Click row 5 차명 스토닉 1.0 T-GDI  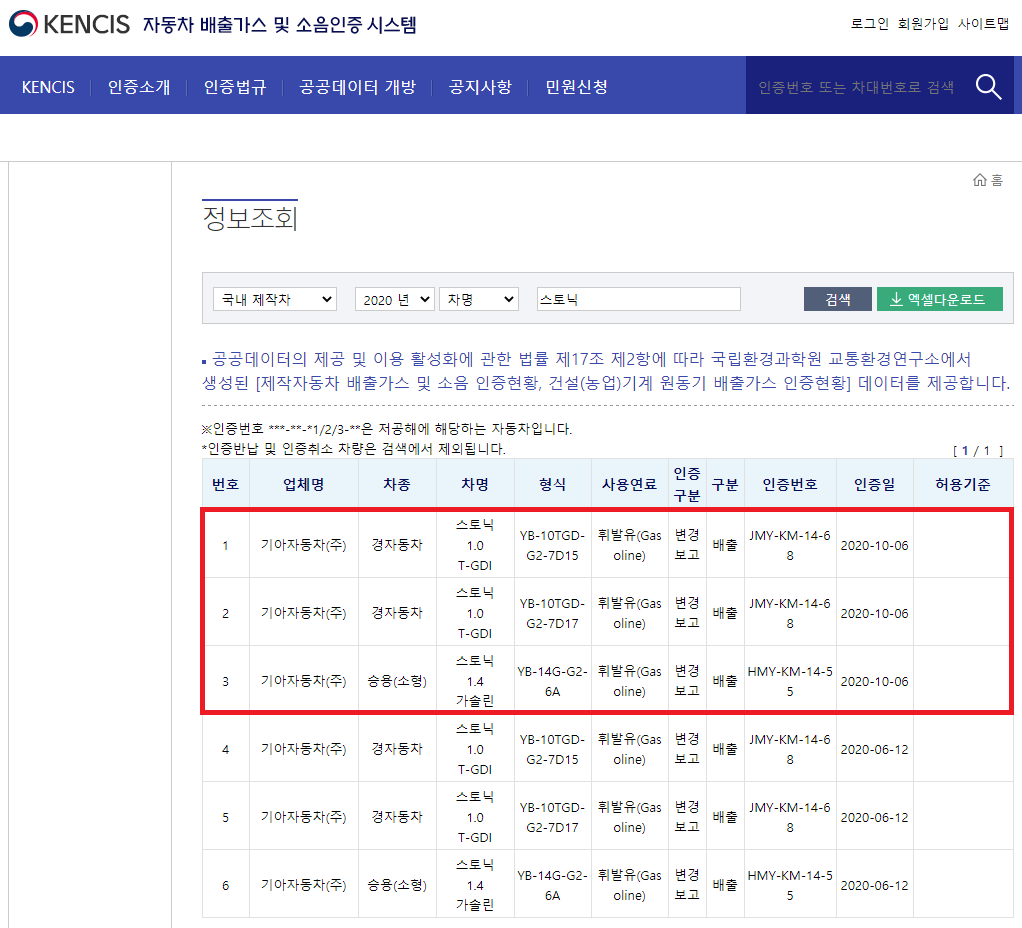(x=475, y=817)
